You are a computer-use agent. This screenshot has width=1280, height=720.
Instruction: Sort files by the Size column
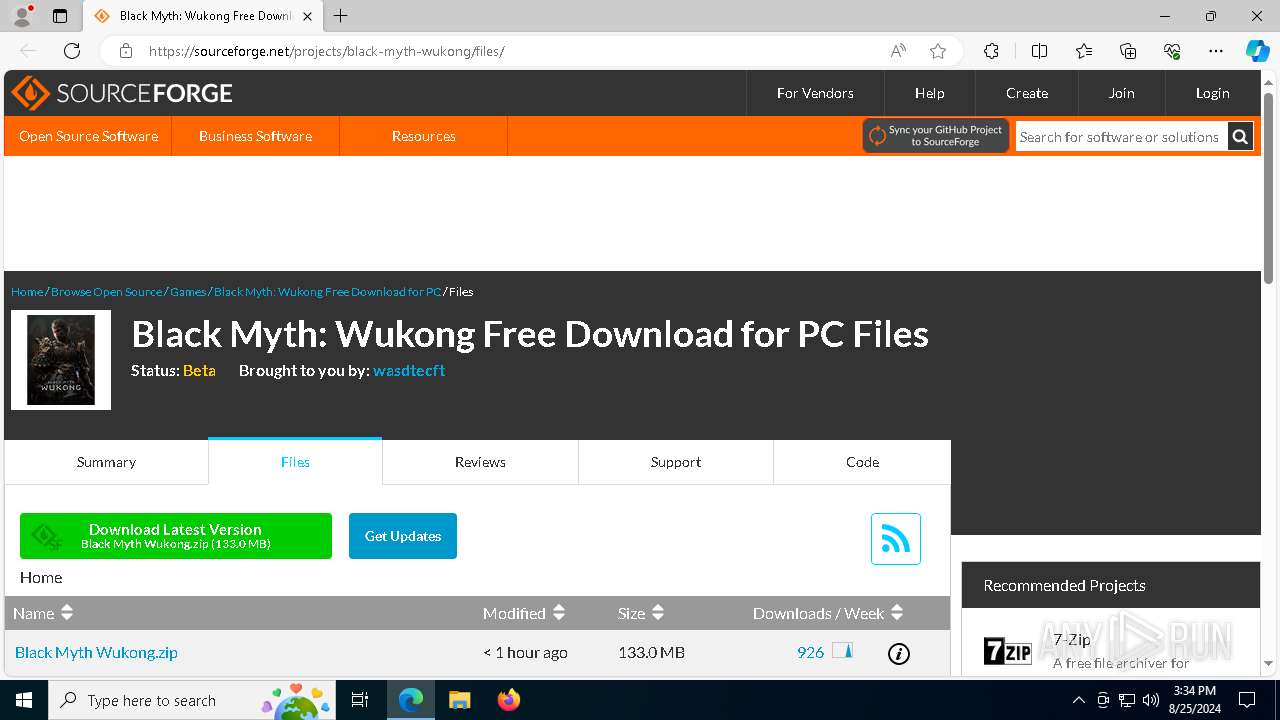pos(641,613)
